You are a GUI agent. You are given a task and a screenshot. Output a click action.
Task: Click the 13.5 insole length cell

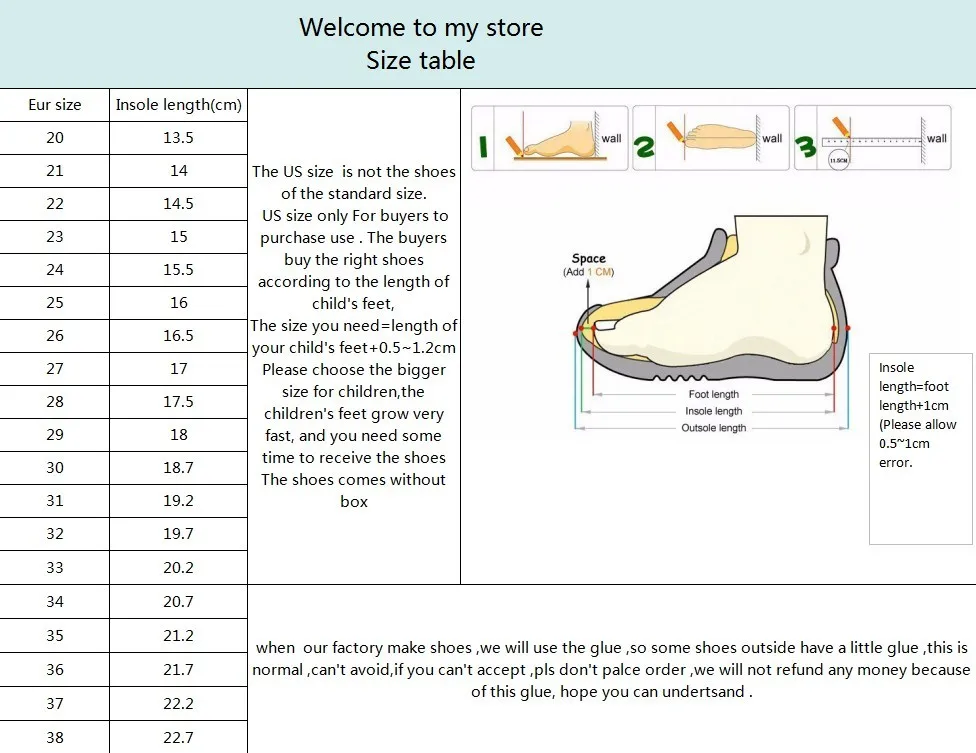[x=179, y=138]
